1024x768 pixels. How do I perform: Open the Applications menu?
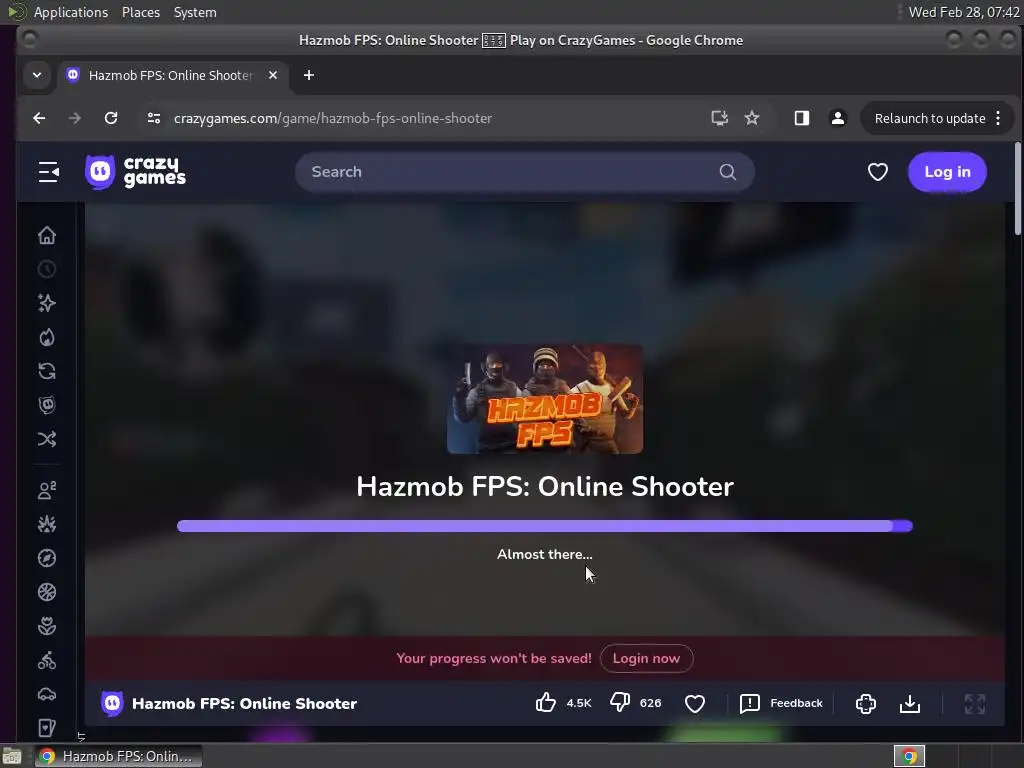[x=71, y=12]
